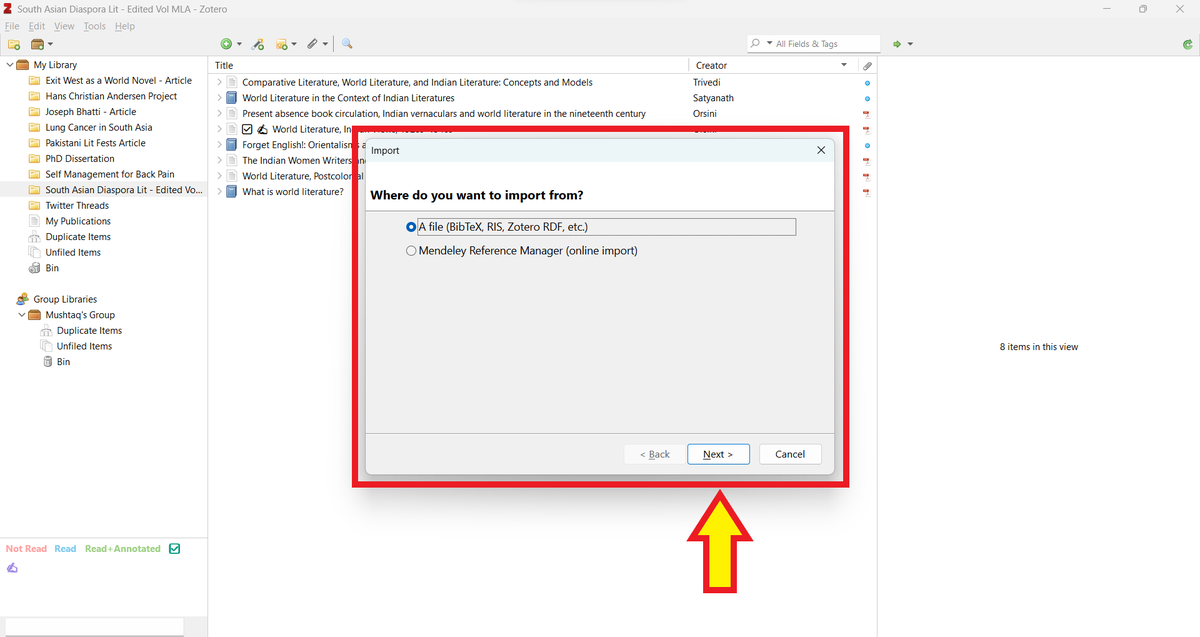Open the View menu
Screen dimensions: 1200x637
64,26
